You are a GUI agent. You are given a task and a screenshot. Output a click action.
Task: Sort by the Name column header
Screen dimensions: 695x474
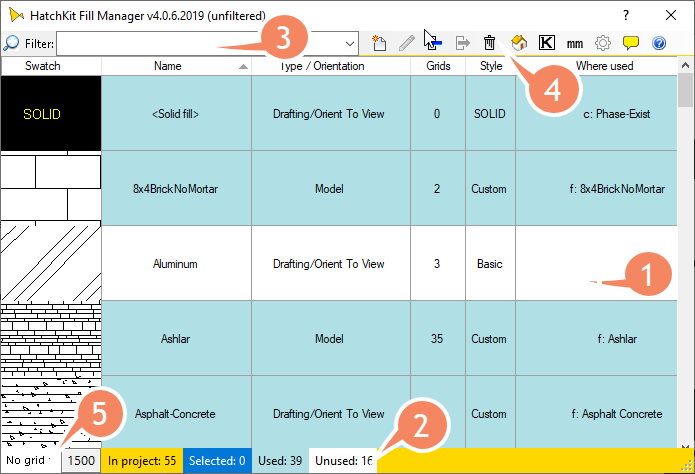(x=176, y=66)
